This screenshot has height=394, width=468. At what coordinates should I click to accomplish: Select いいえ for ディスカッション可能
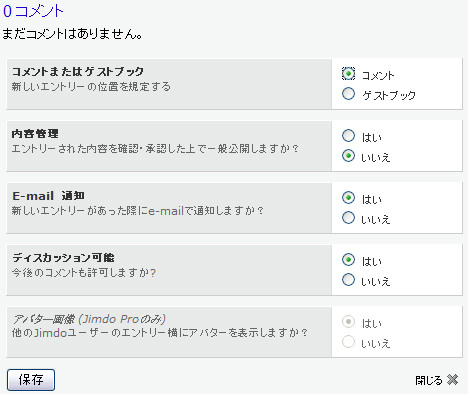tap(348, 280)
